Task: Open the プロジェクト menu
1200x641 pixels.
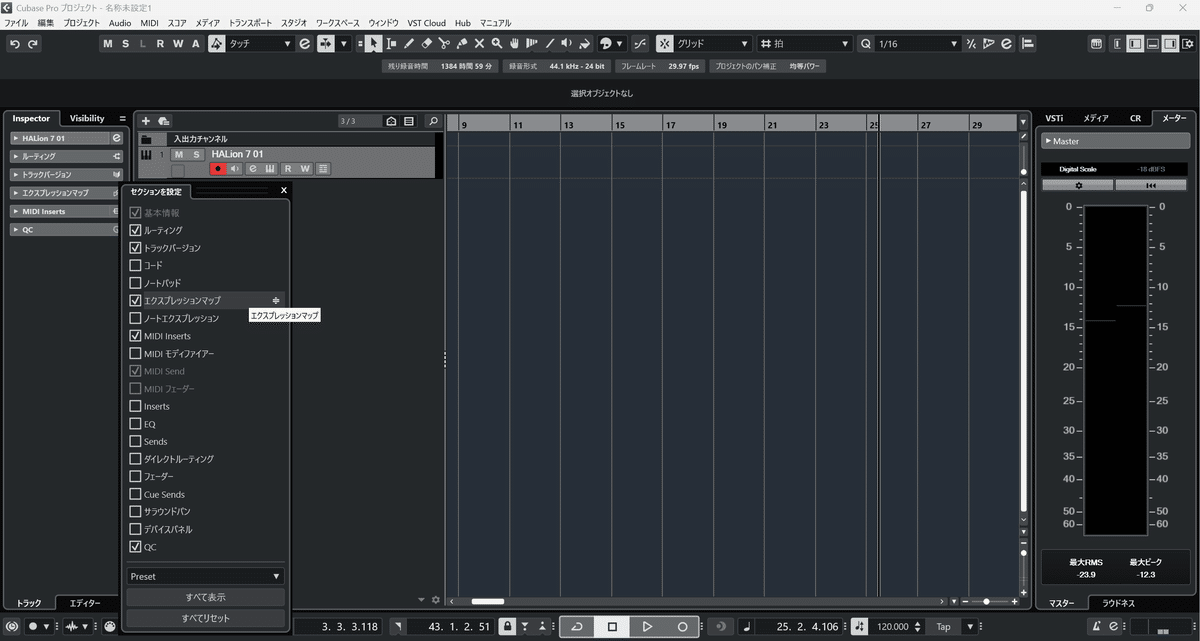Action: pos(81,22)
